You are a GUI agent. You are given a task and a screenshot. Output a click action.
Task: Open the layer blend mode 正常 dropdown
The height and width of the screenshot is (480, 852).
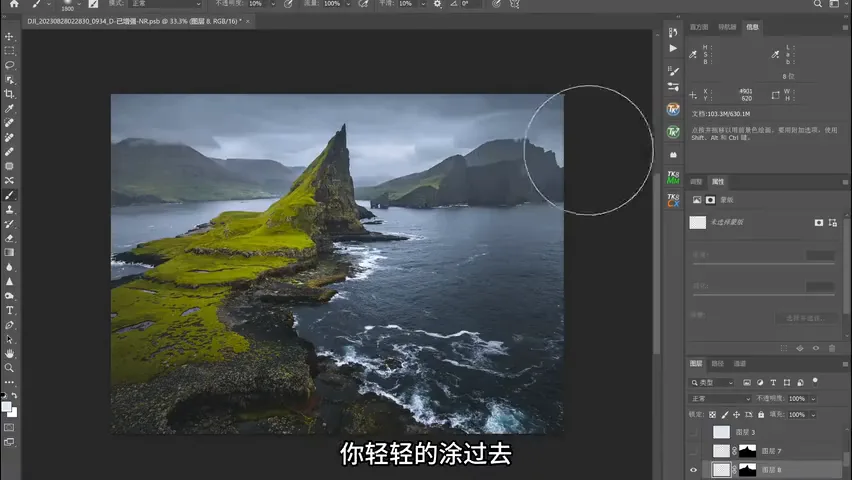(x=720, y=399)
